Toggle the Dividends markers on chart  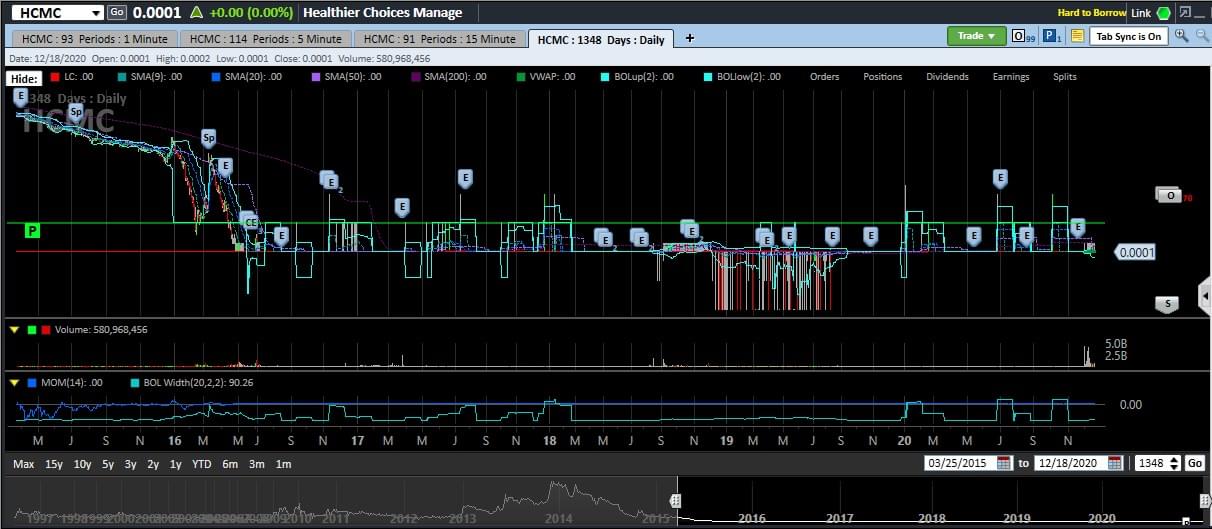coord(946,77)
